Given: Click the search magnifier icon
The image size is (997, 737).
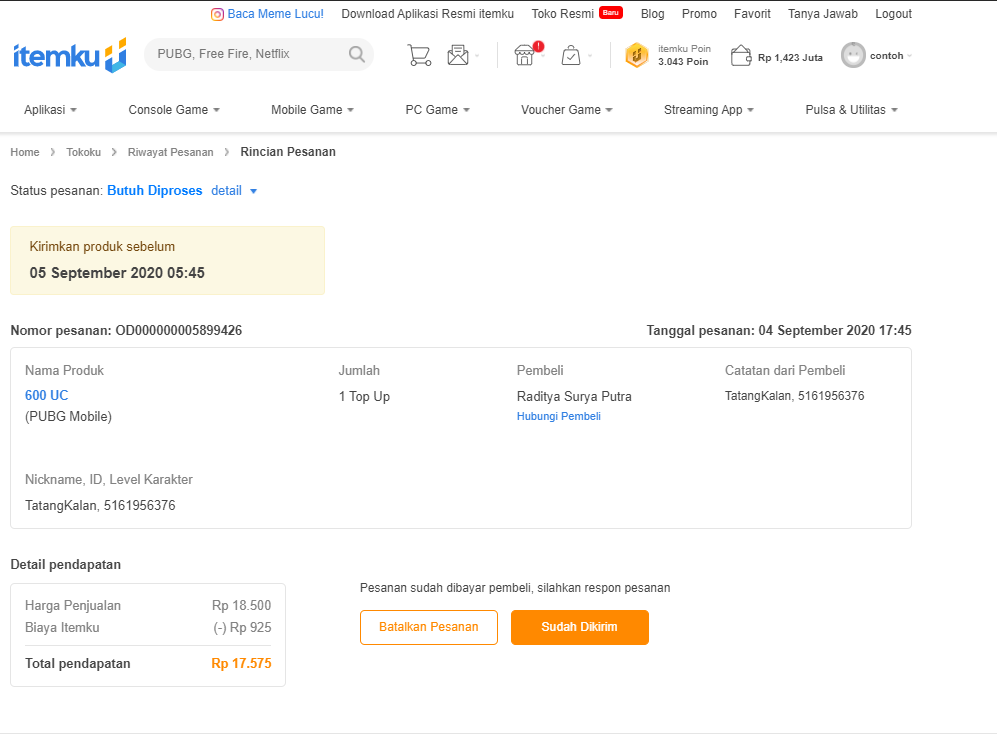Looking at the screenshot, I should (357, 54).
